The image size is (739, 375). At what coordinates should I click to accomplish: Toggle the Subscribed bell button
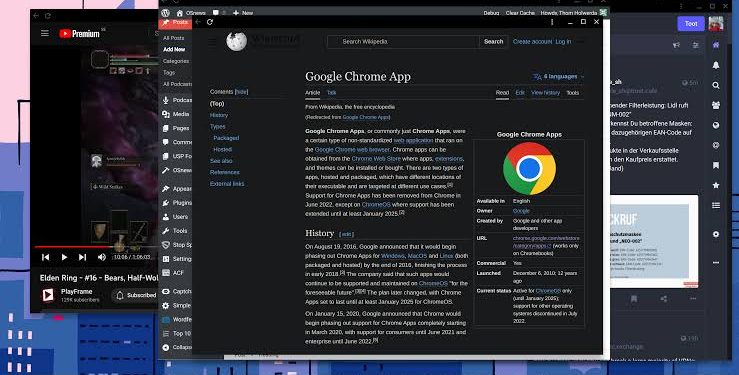136,295
